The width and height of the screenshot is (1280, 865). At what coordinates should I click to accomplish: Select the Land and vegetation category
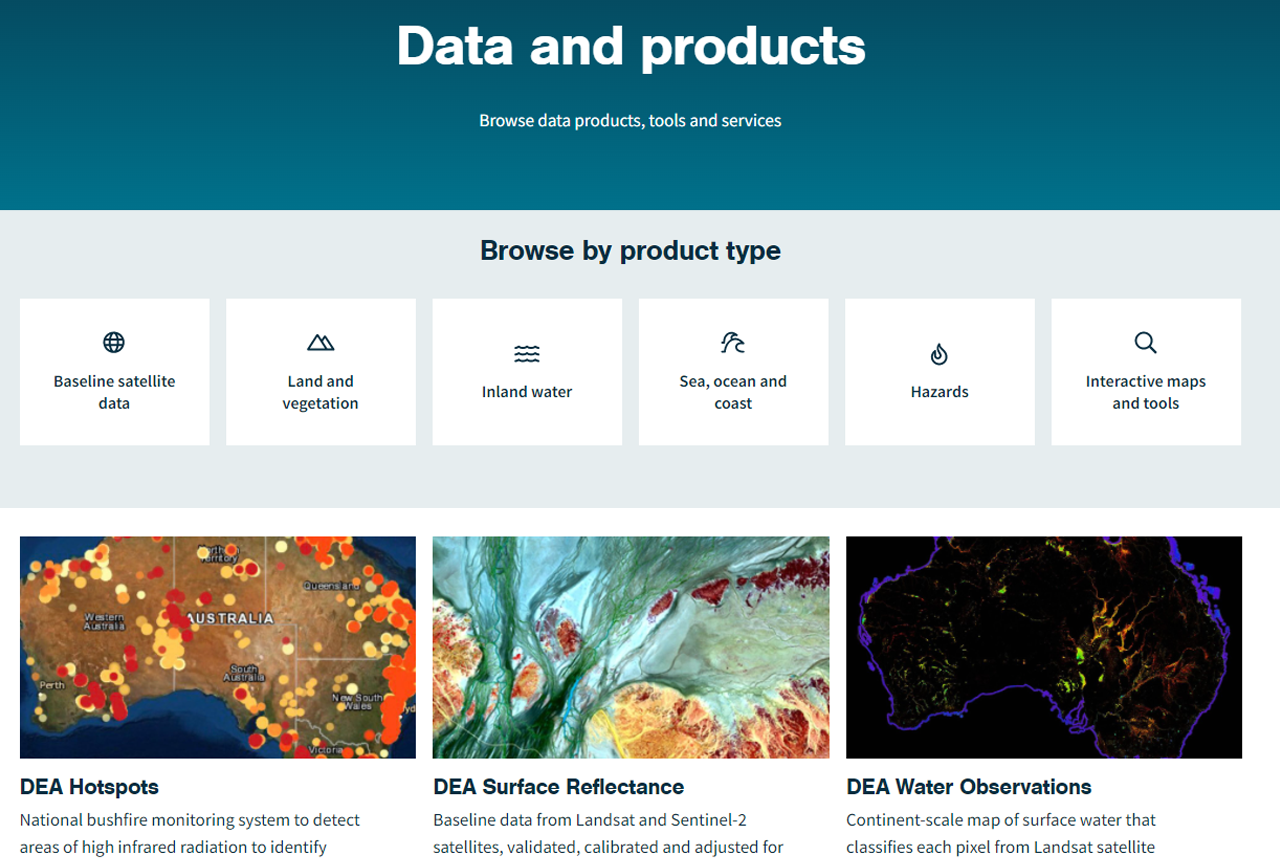[320, 371]
